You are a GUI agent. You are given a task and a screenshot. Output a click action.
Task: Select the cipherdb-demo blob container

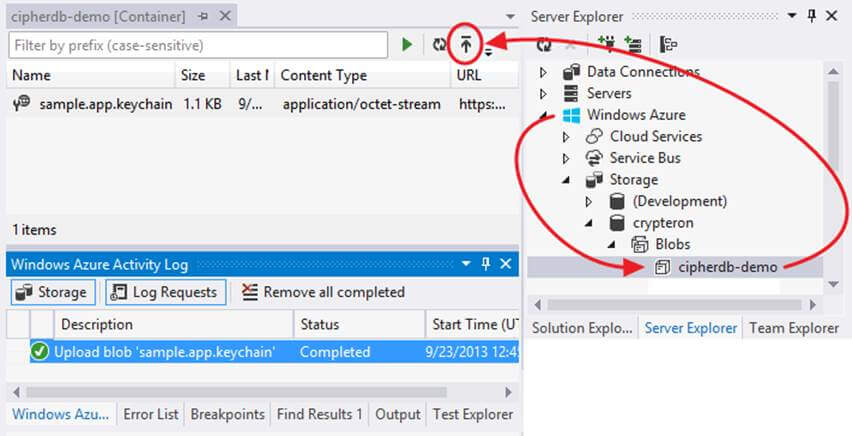click(727, 267)
